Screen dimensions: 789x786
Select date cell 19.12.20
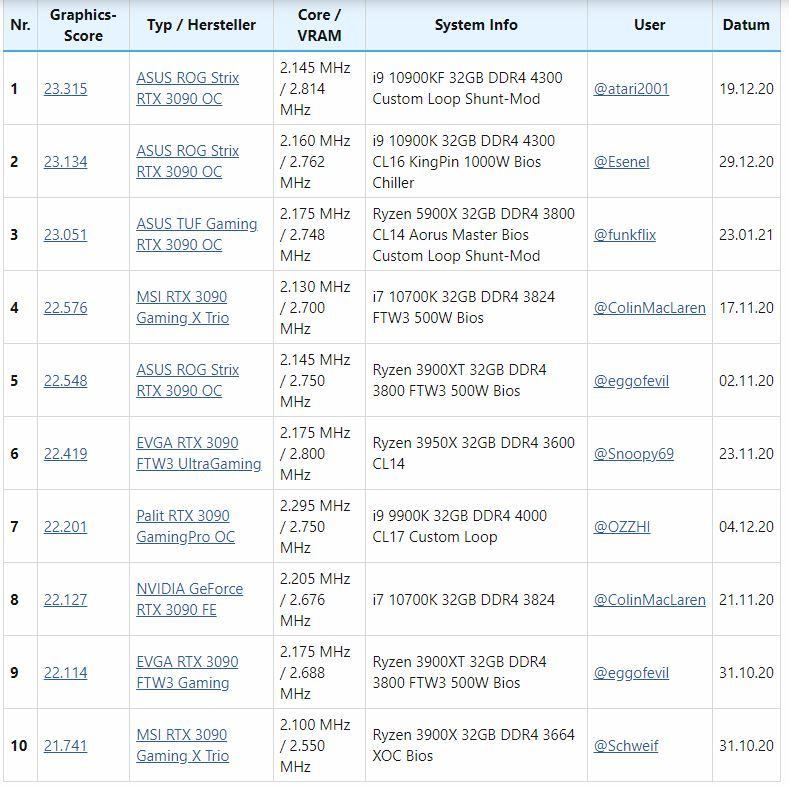[x=746, y=89]
